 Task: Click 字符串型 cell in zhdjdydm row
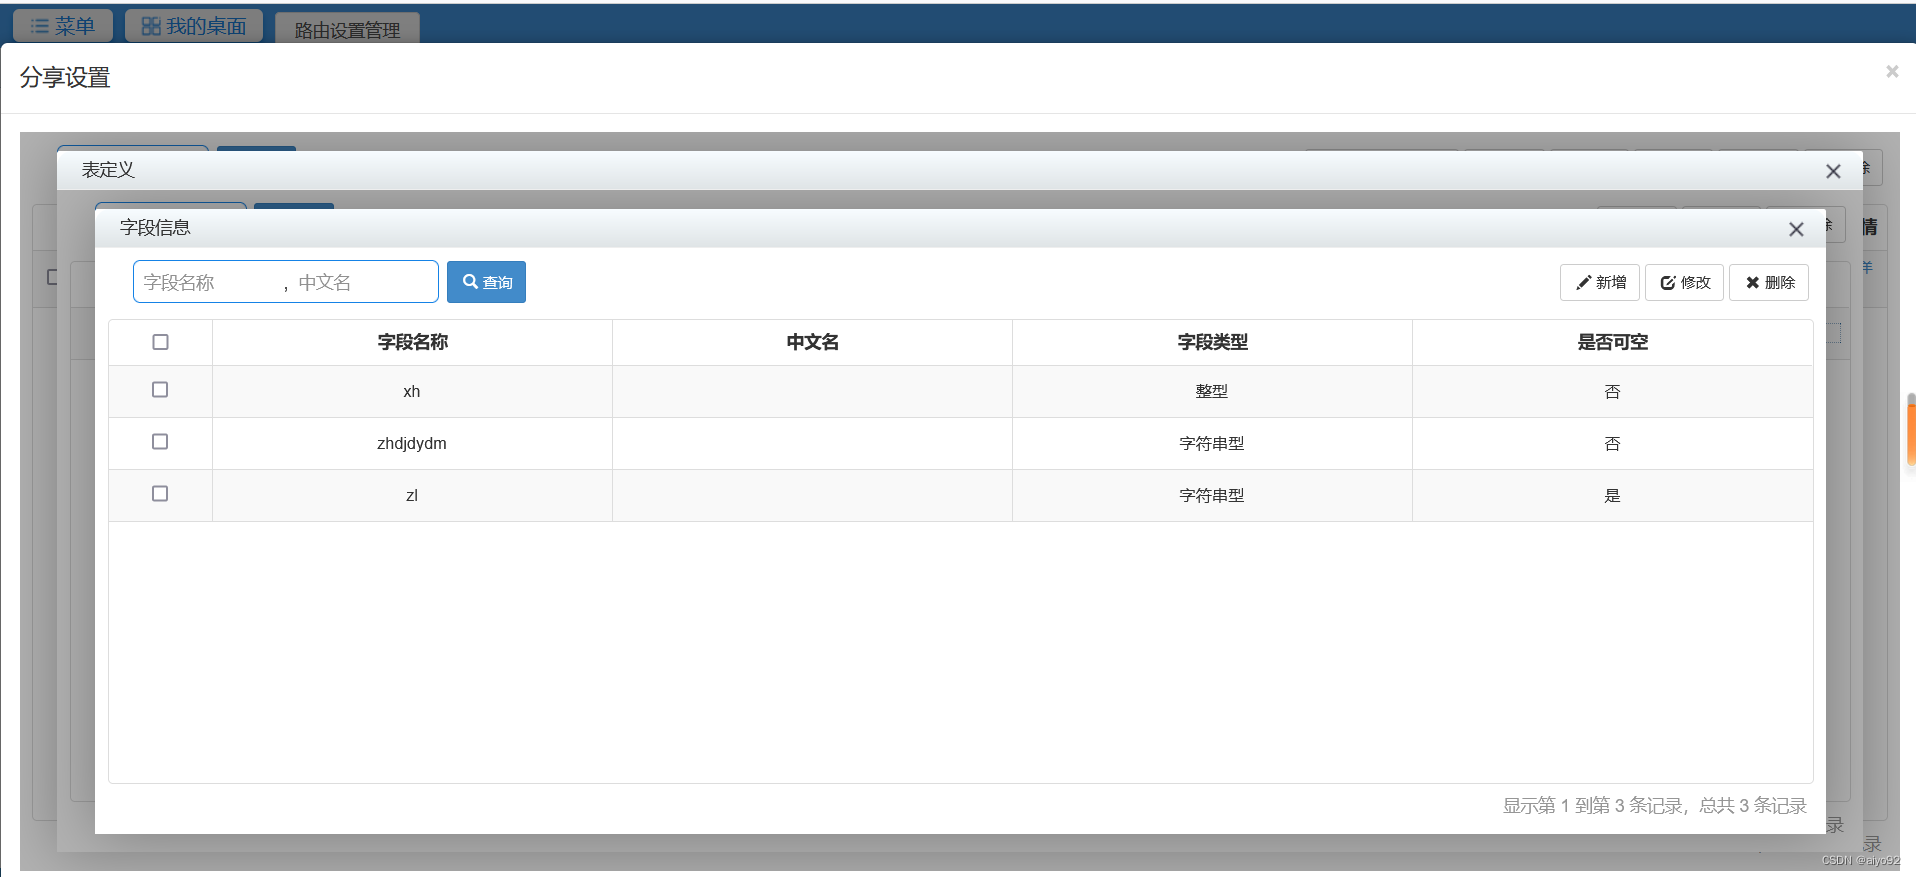1212,444
